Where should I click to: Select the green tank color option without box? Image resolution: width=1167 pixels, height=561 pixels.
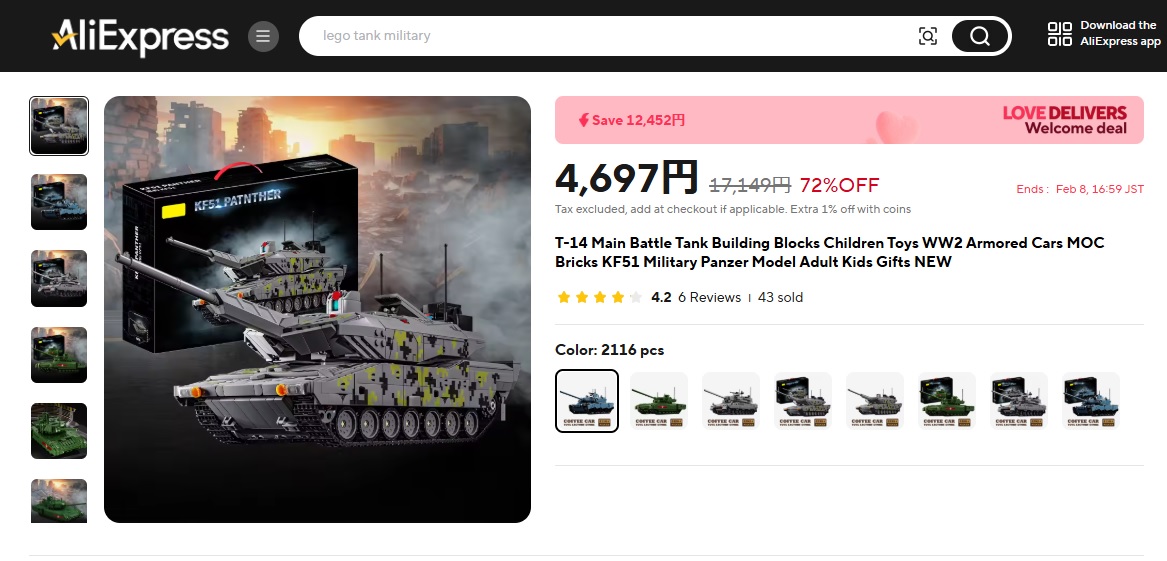(x=659, y=401)
